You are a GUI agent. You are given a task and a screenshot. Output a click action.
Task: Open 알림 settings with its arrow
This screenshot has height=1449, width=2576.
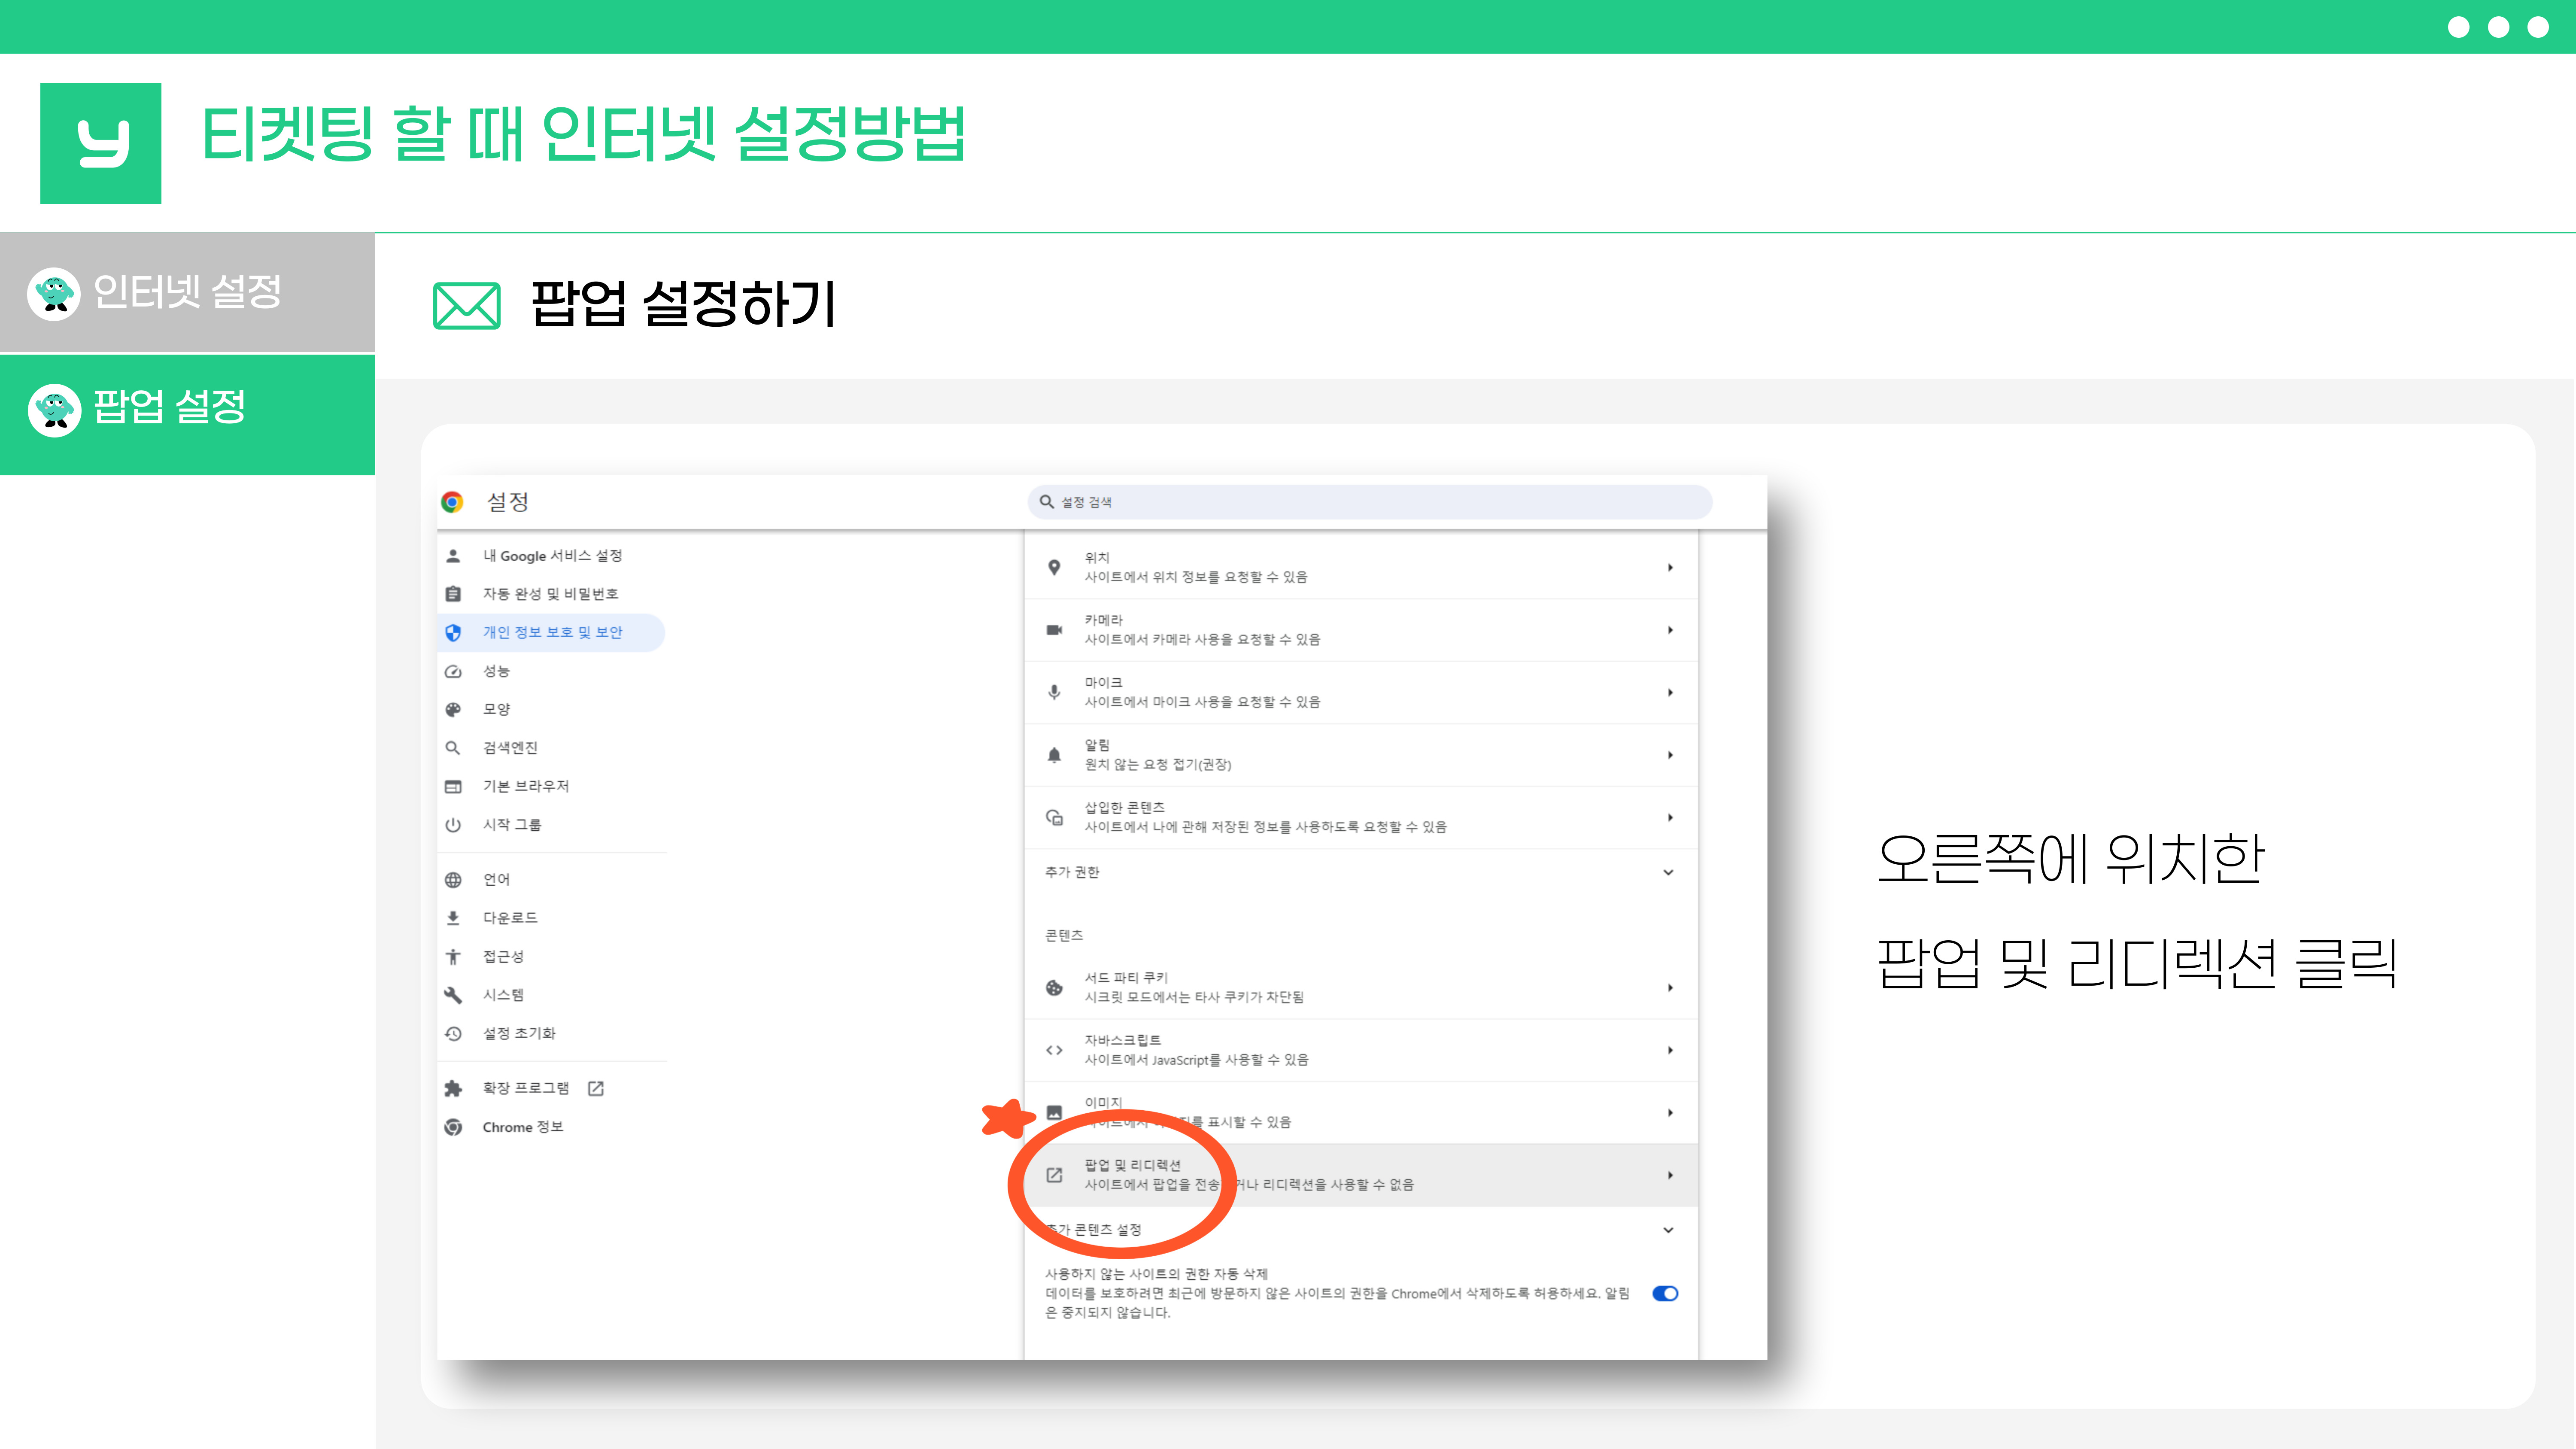(x=1670, y=755)
